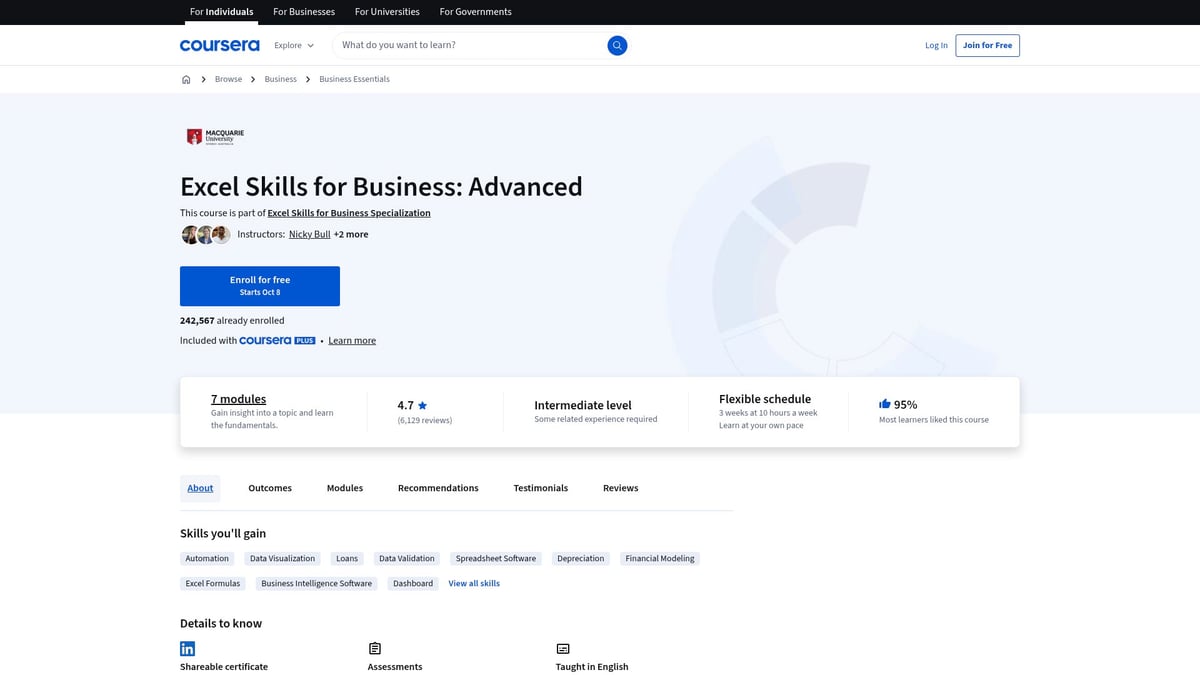Screen dimensions: 1200x675
Task: Switch to the Reviews tab
Action: 620,488
